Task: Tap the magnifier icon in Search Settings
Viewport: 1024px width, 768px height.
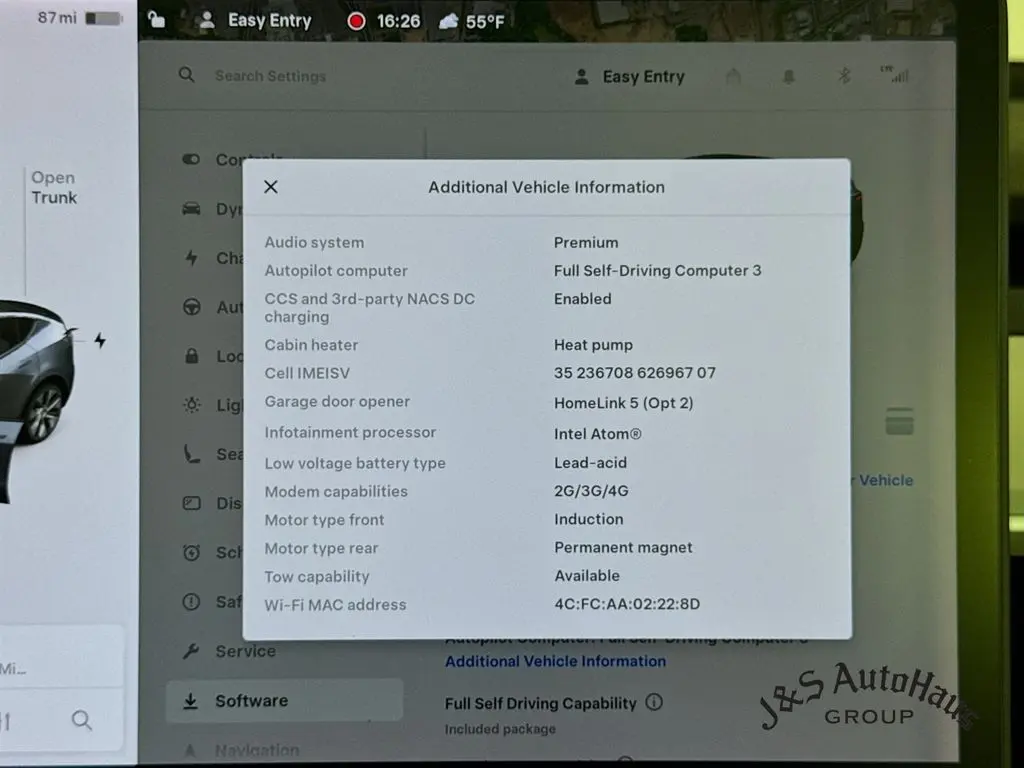Action: 187,75
